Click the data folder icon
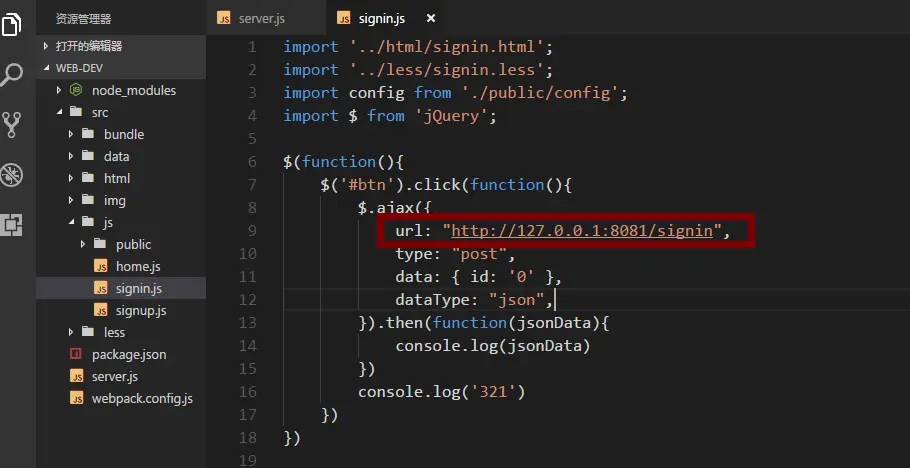910x468 pixels. point(88,156)
